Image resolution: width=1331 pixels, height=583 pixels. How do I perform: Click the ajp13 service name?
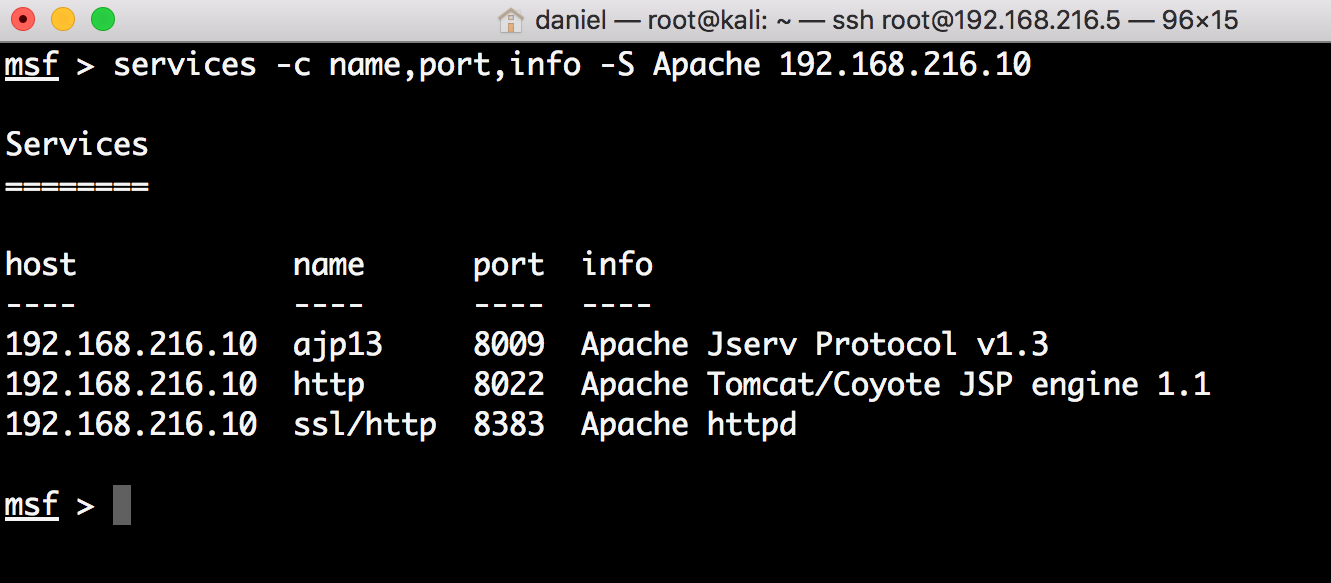pyautogui.click(x=337, y=345)
